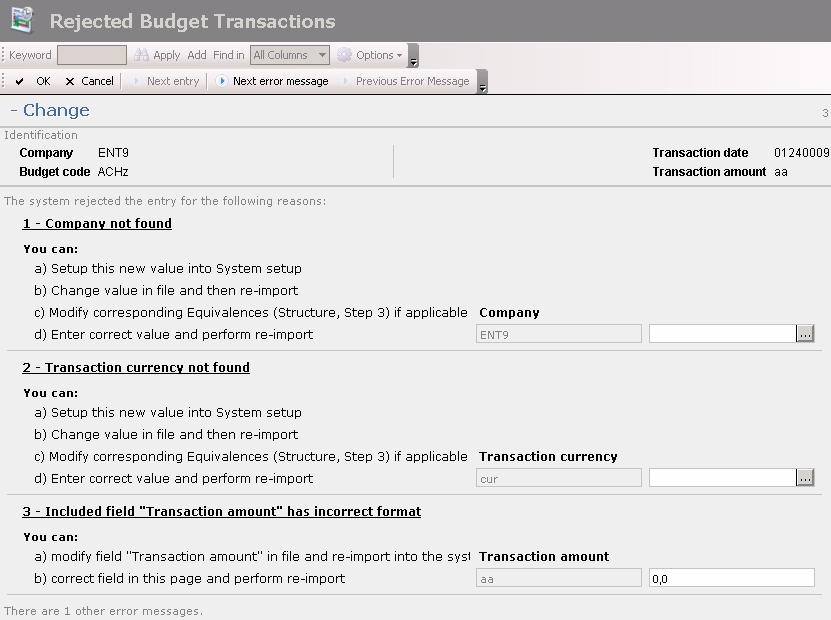This screenshot has height=620, width=831.
Task: Expand the Options dropdown arrow
Action: (400, 56)
